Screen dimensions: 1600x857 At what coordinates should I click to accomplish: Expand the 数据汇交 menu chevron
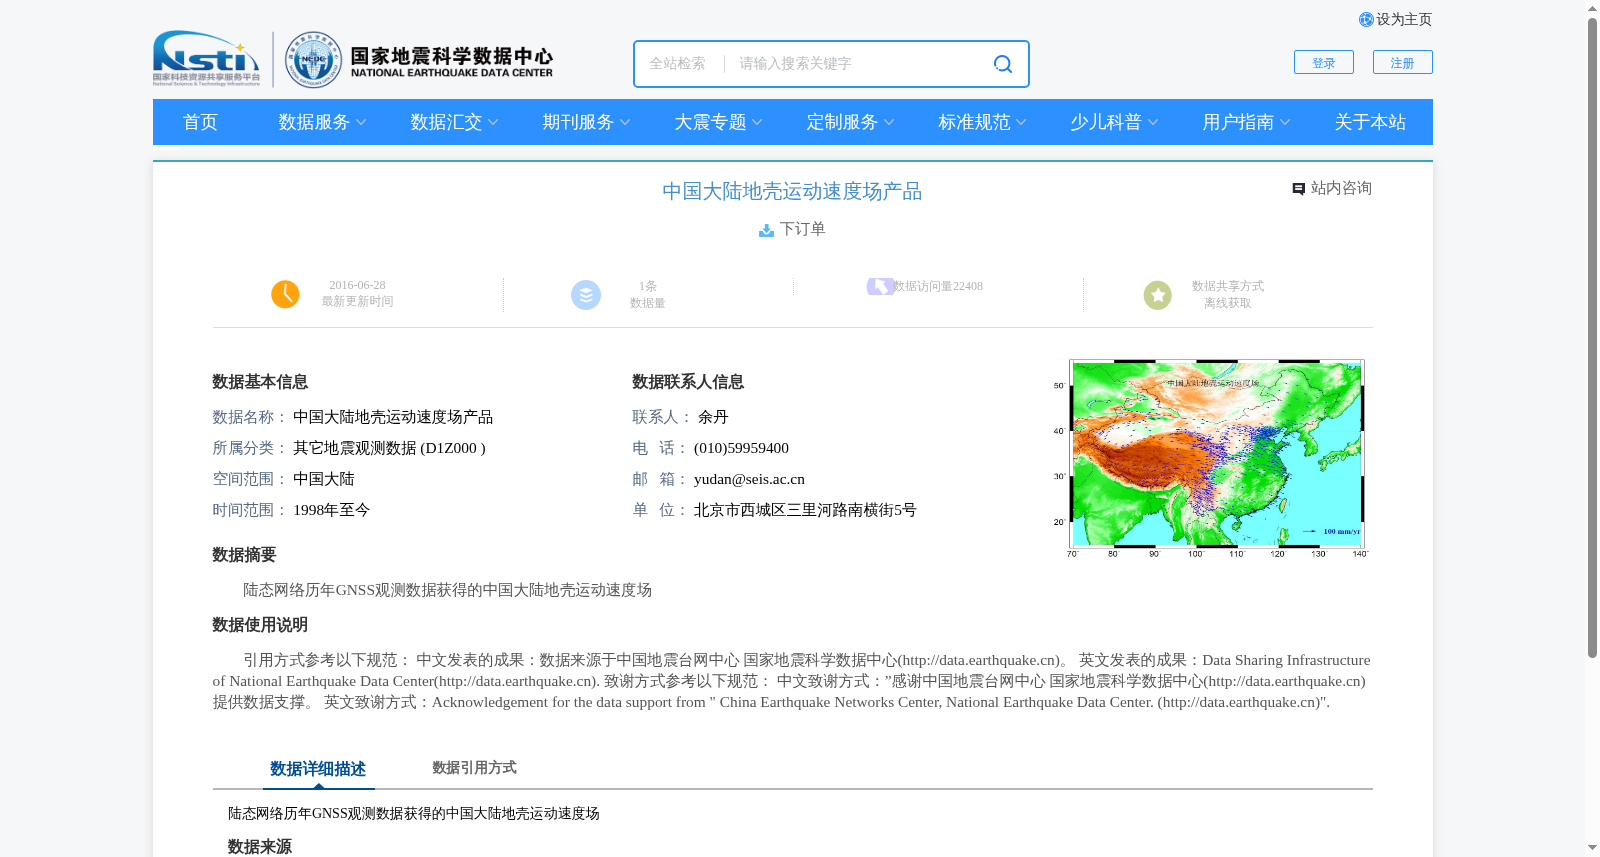(493, 123)
